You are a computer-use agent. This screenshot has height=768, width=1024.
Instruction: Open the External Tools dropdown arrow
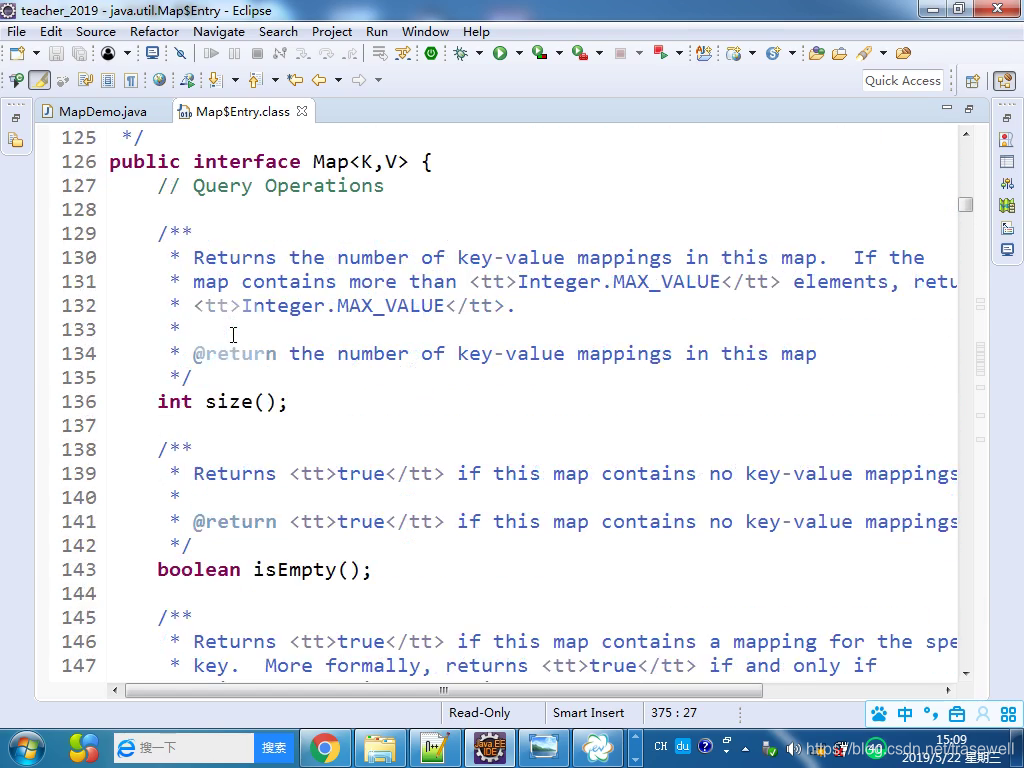coord(599,54)
